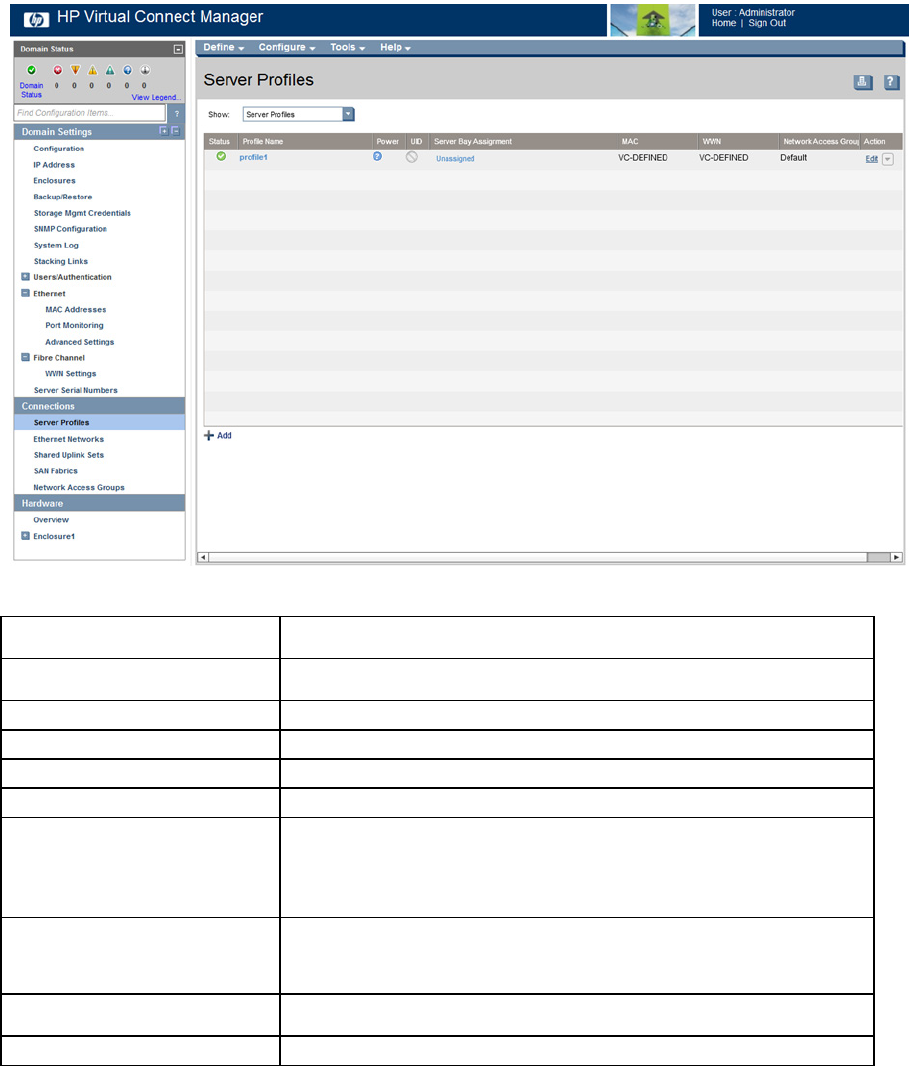Click the blue unknown status icon
912x1066 pixels.
click(127, 70)
